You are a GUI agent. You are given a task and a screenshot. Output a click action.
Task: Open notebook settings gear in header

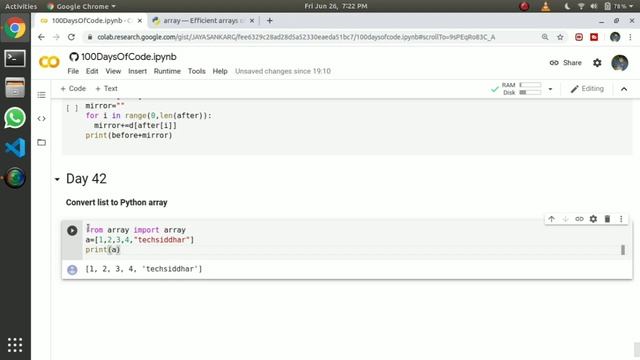pos(597,63)
